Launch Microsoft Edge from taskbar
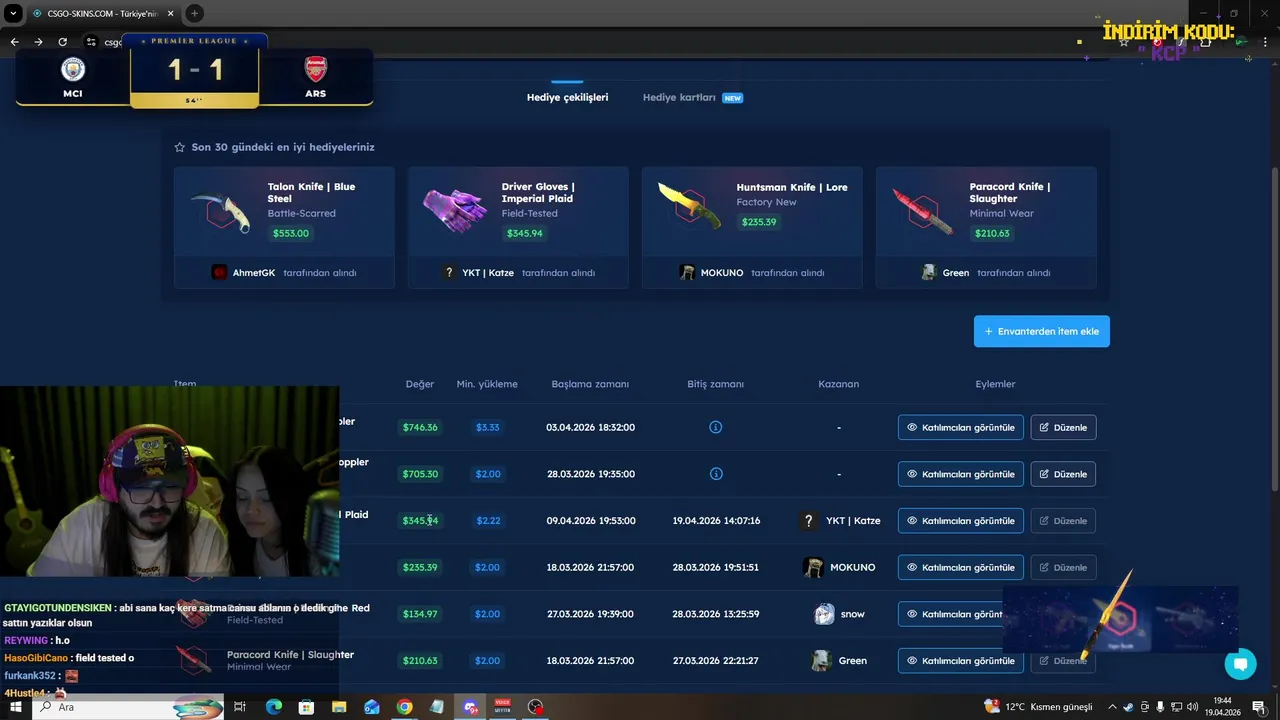Image resolution: width=1280 pixels, height=720 pixels. pos(273,707)
